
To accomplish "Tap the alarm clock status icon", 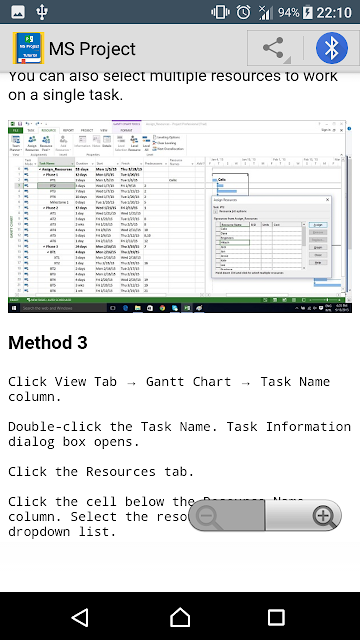I will pos(244,12).
